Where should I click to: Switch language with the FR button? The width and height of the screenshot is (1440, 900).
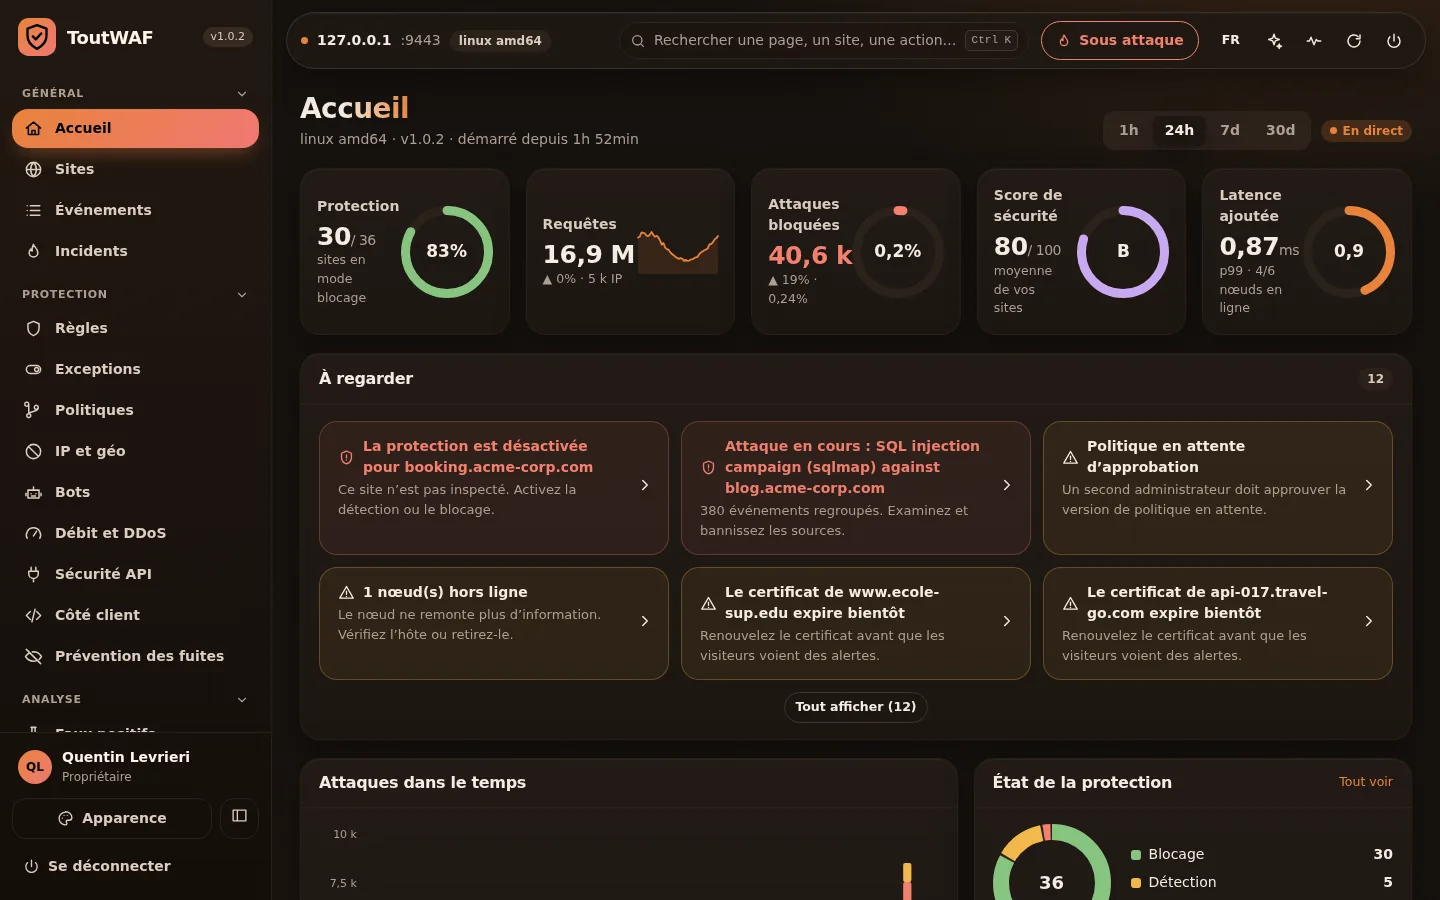[x=1231, y=41]
